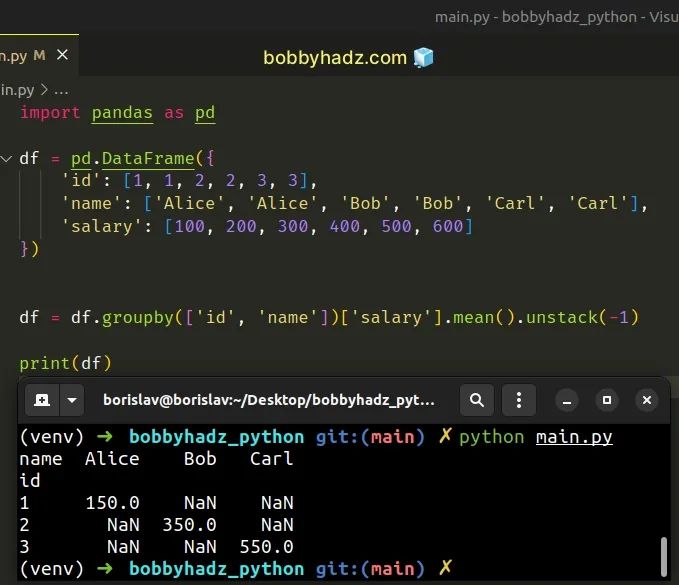Click bobbyhadz.com title text
This screenshot has height=585, width=679.
335,58
